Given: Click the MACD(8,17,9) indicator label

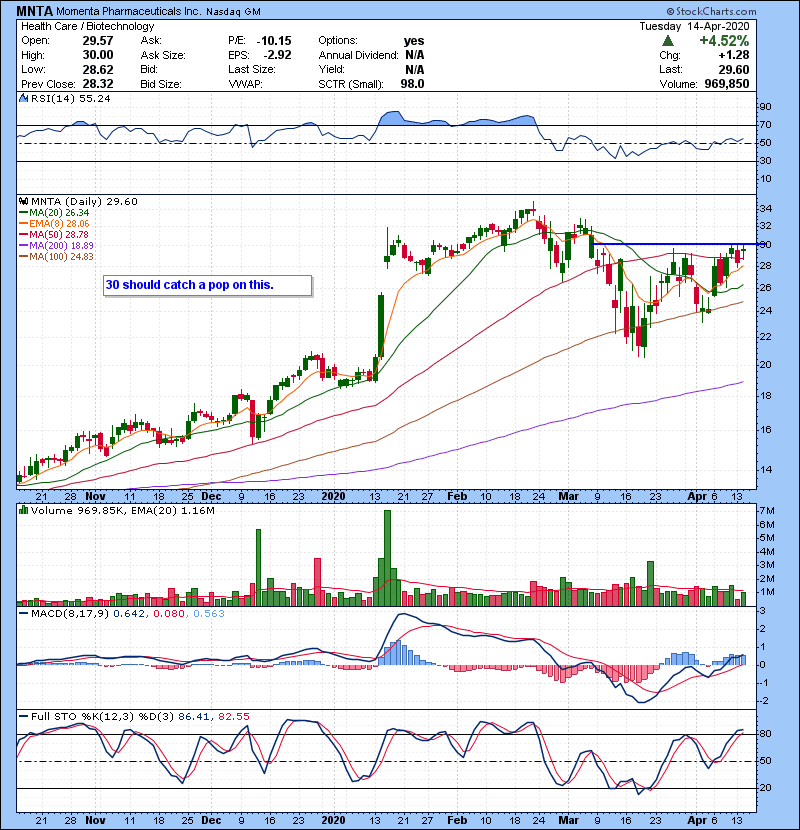Looking at the screenshot, I should pos(70,614).
